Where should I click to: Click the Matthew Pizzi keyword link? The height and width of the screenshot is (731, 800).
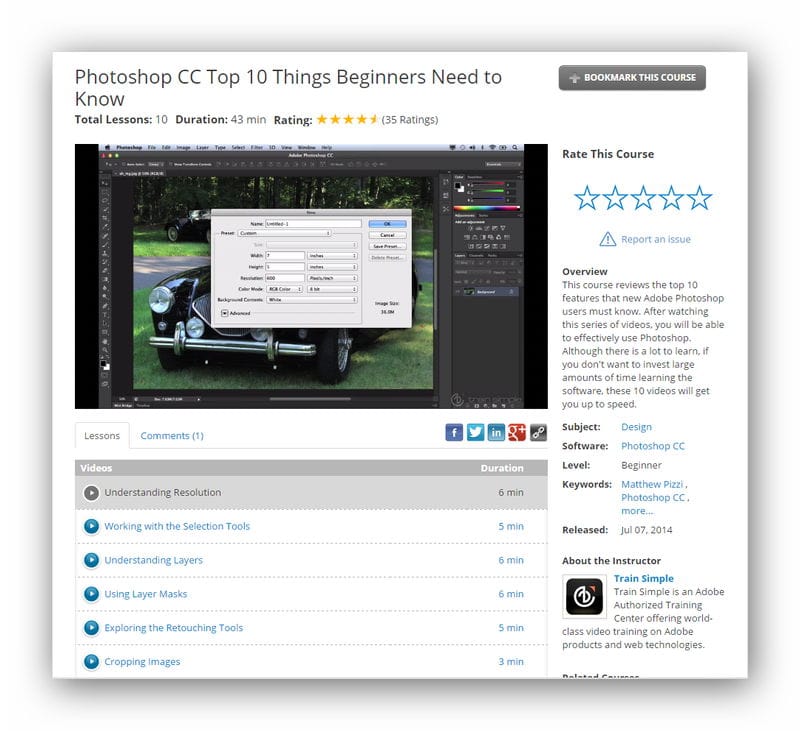(x=652, y=484)
